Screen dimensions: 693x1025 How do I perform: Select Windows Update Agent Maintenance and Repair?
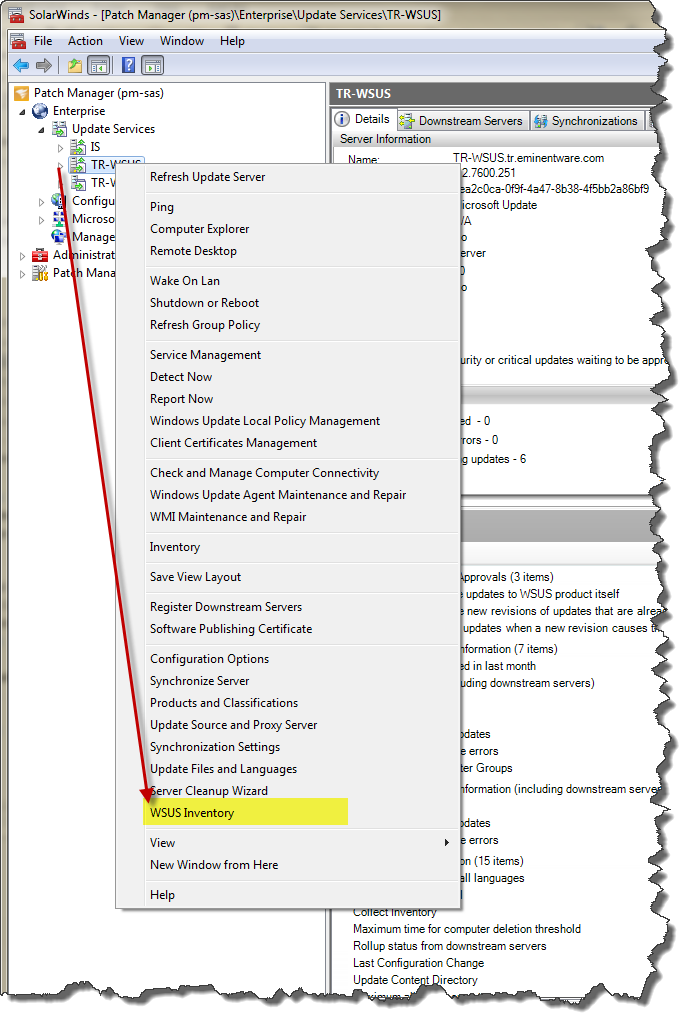click(278, 495)
